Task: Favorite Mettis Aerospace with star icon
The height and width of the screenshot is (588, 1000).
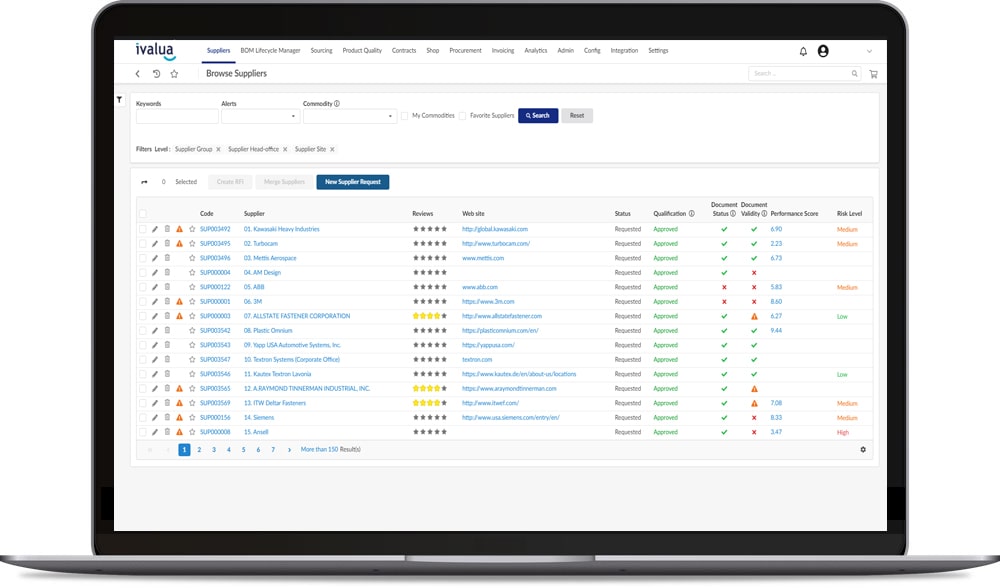Action: (192, 258)
